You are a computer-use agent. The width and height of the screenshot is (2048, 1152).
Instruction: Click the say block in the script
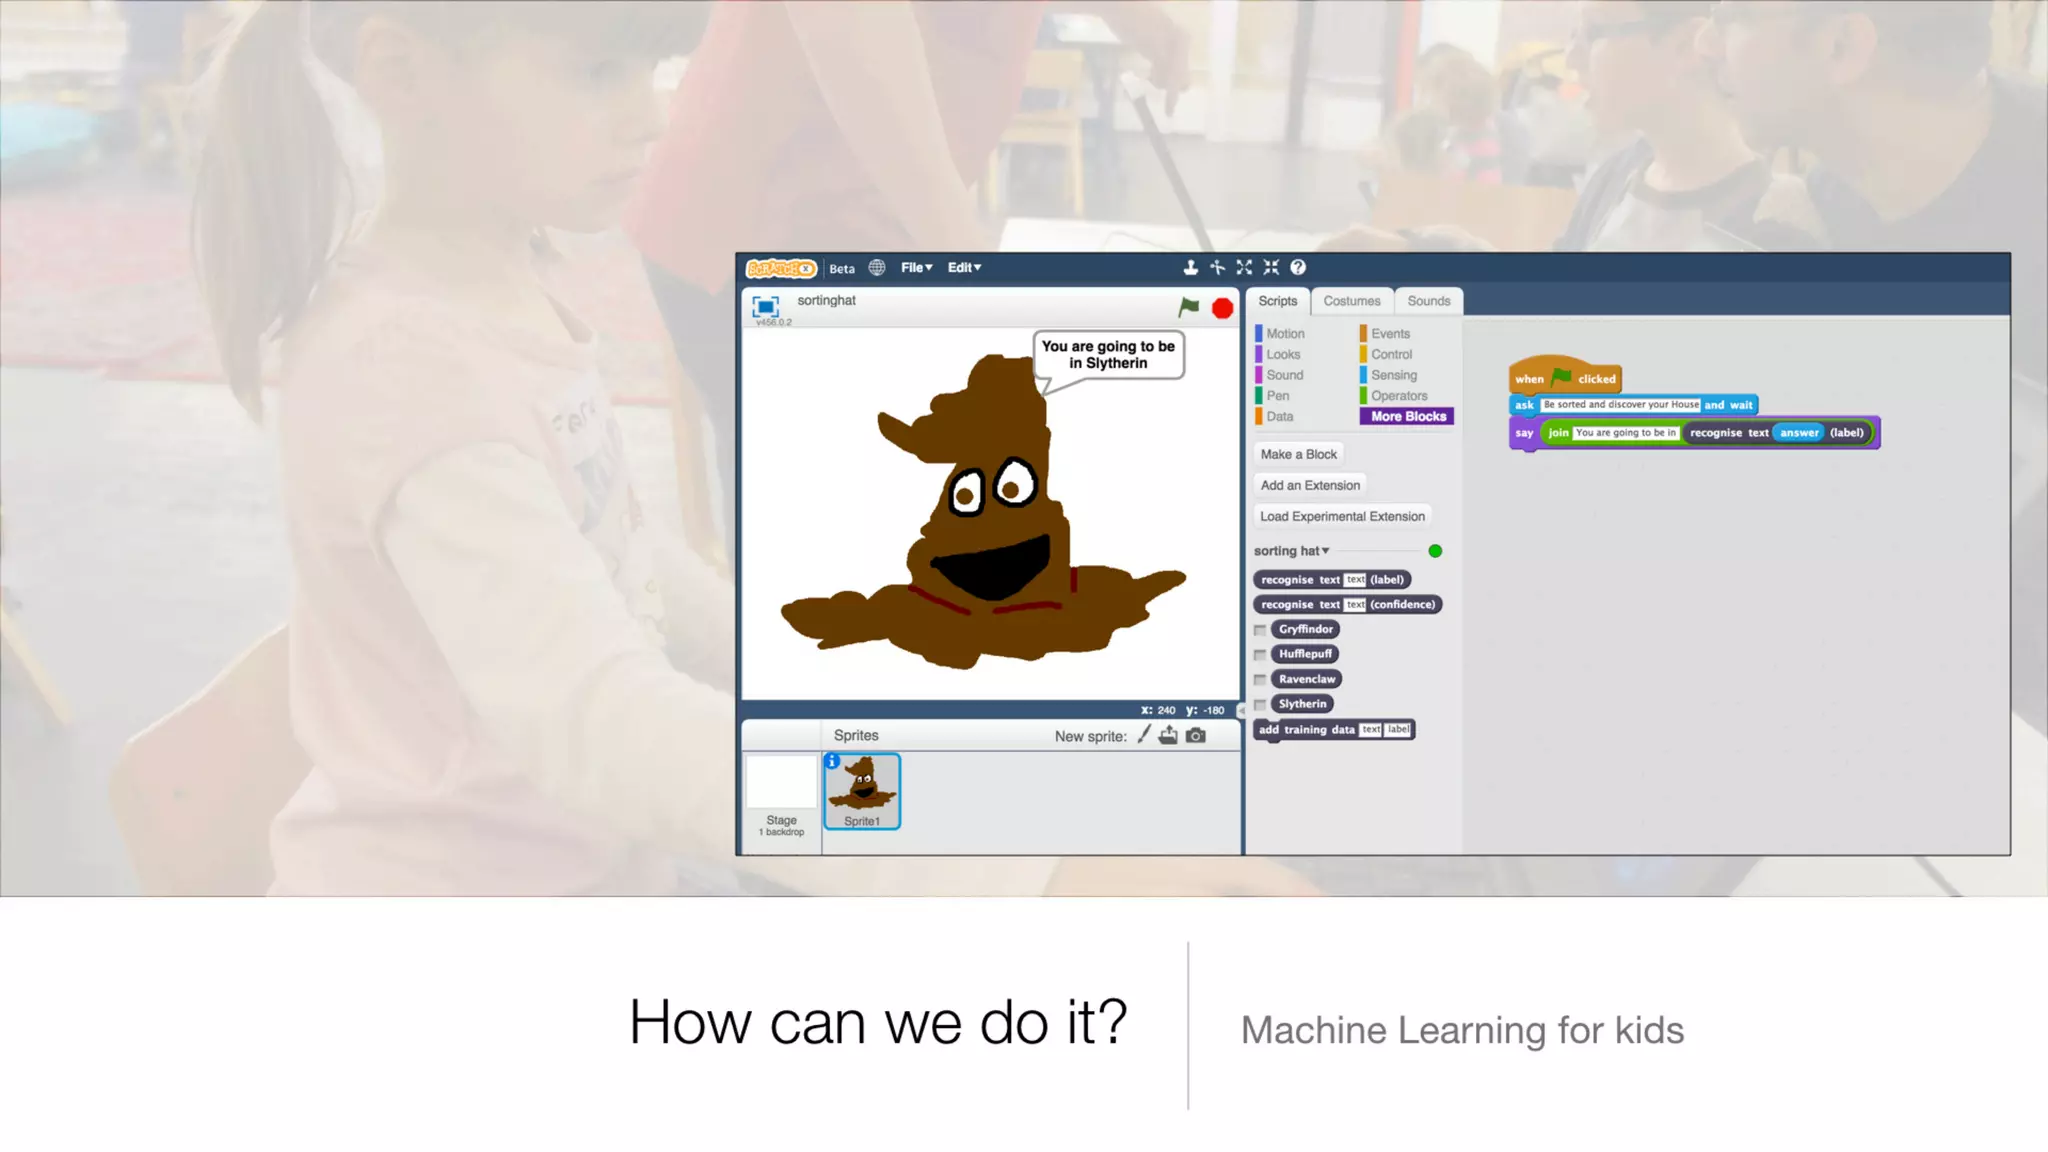(x=1524, y=434)
